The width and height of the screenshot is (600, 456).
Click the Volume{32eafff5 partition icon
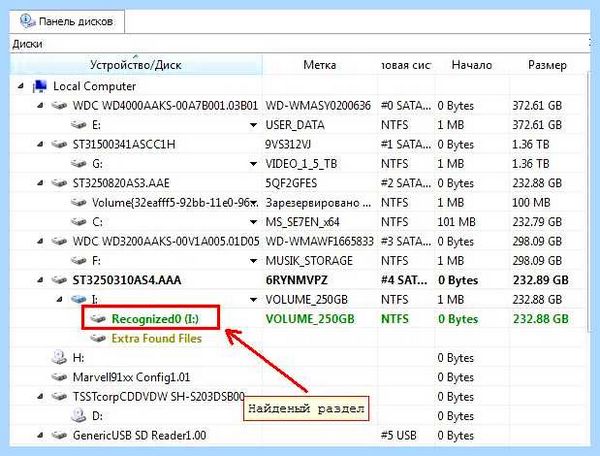coord(79,203)
